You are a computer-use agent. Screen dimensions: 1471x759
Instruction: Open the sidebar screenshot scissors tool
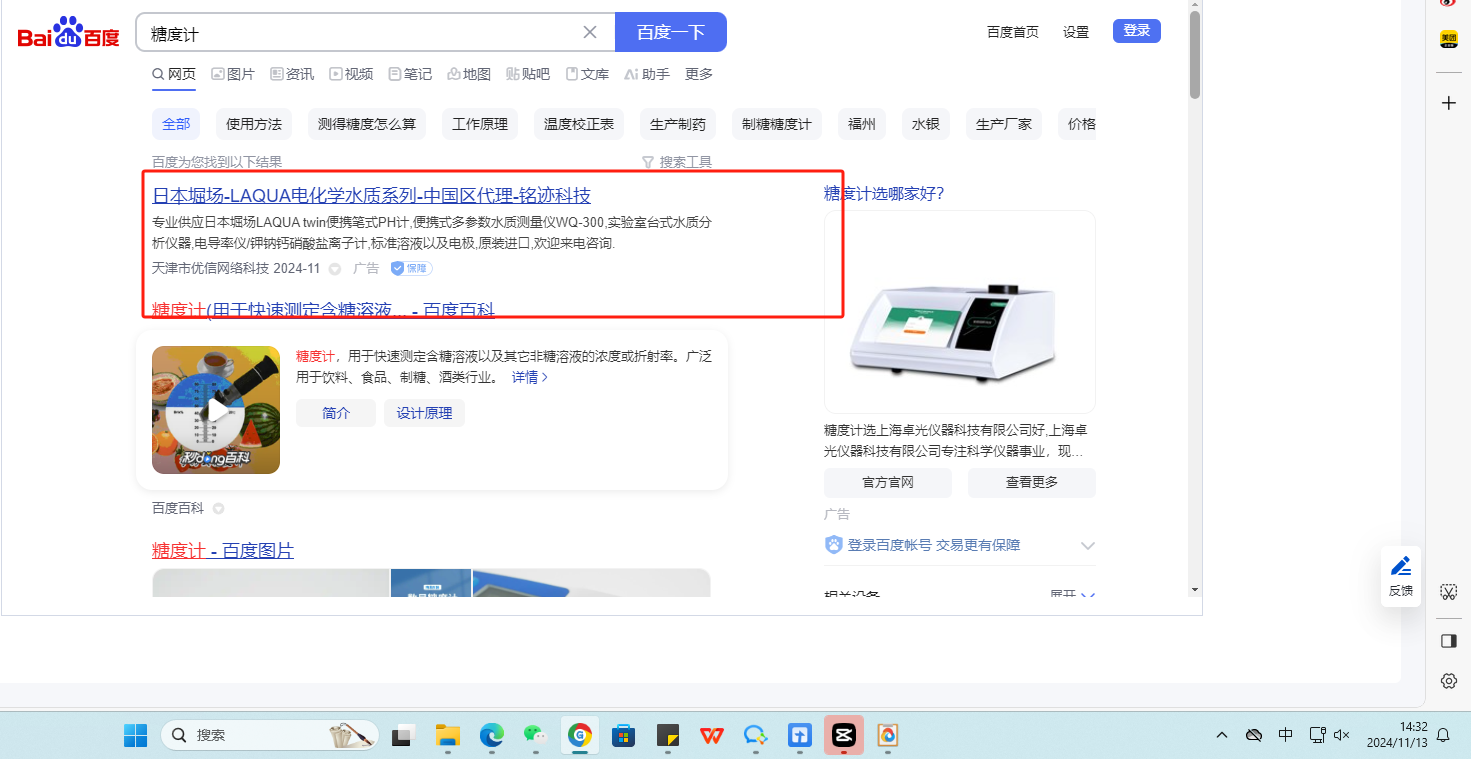pyautogui.click(x=1448, y=592)
